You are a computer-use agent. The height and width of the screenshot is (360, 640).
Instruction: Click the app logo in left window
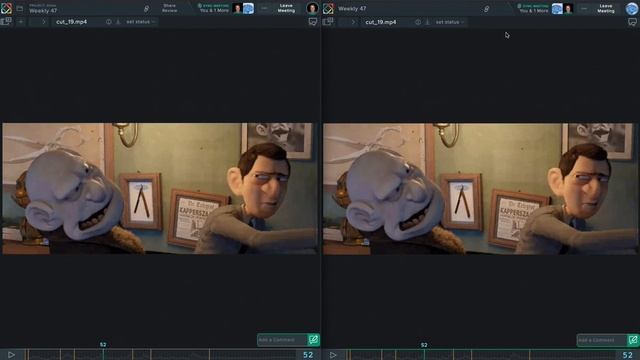[x=6, y=8]
